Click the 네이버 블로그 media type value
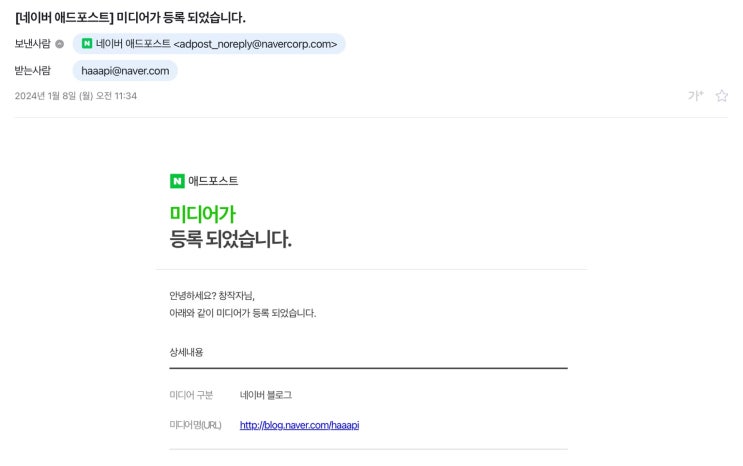Screen dimensions: 743x466 [266, 395]
